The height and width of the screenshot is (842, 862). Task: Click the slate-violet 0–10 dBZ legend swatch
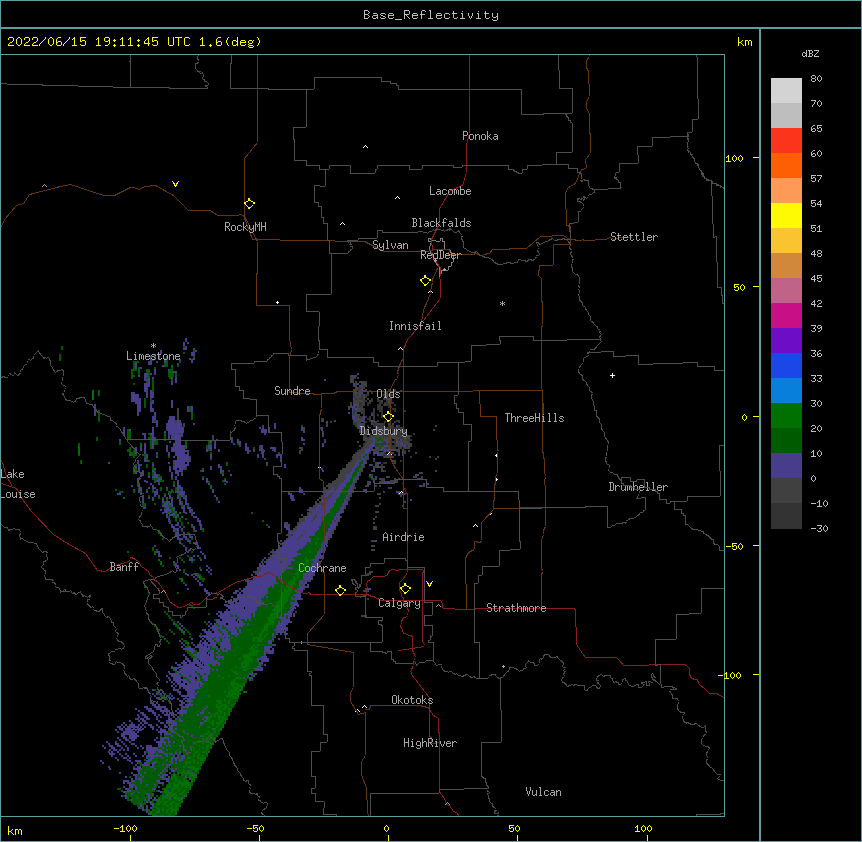[x=786, y=466]
